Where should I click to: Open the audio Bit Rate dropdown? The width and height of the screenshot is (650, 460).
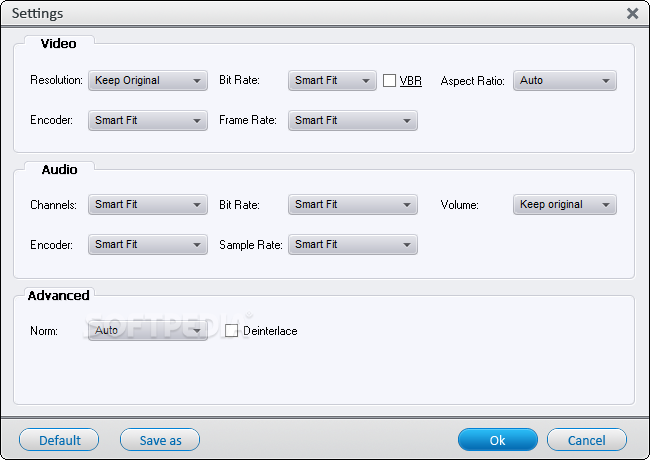click(x=353, y=205)
